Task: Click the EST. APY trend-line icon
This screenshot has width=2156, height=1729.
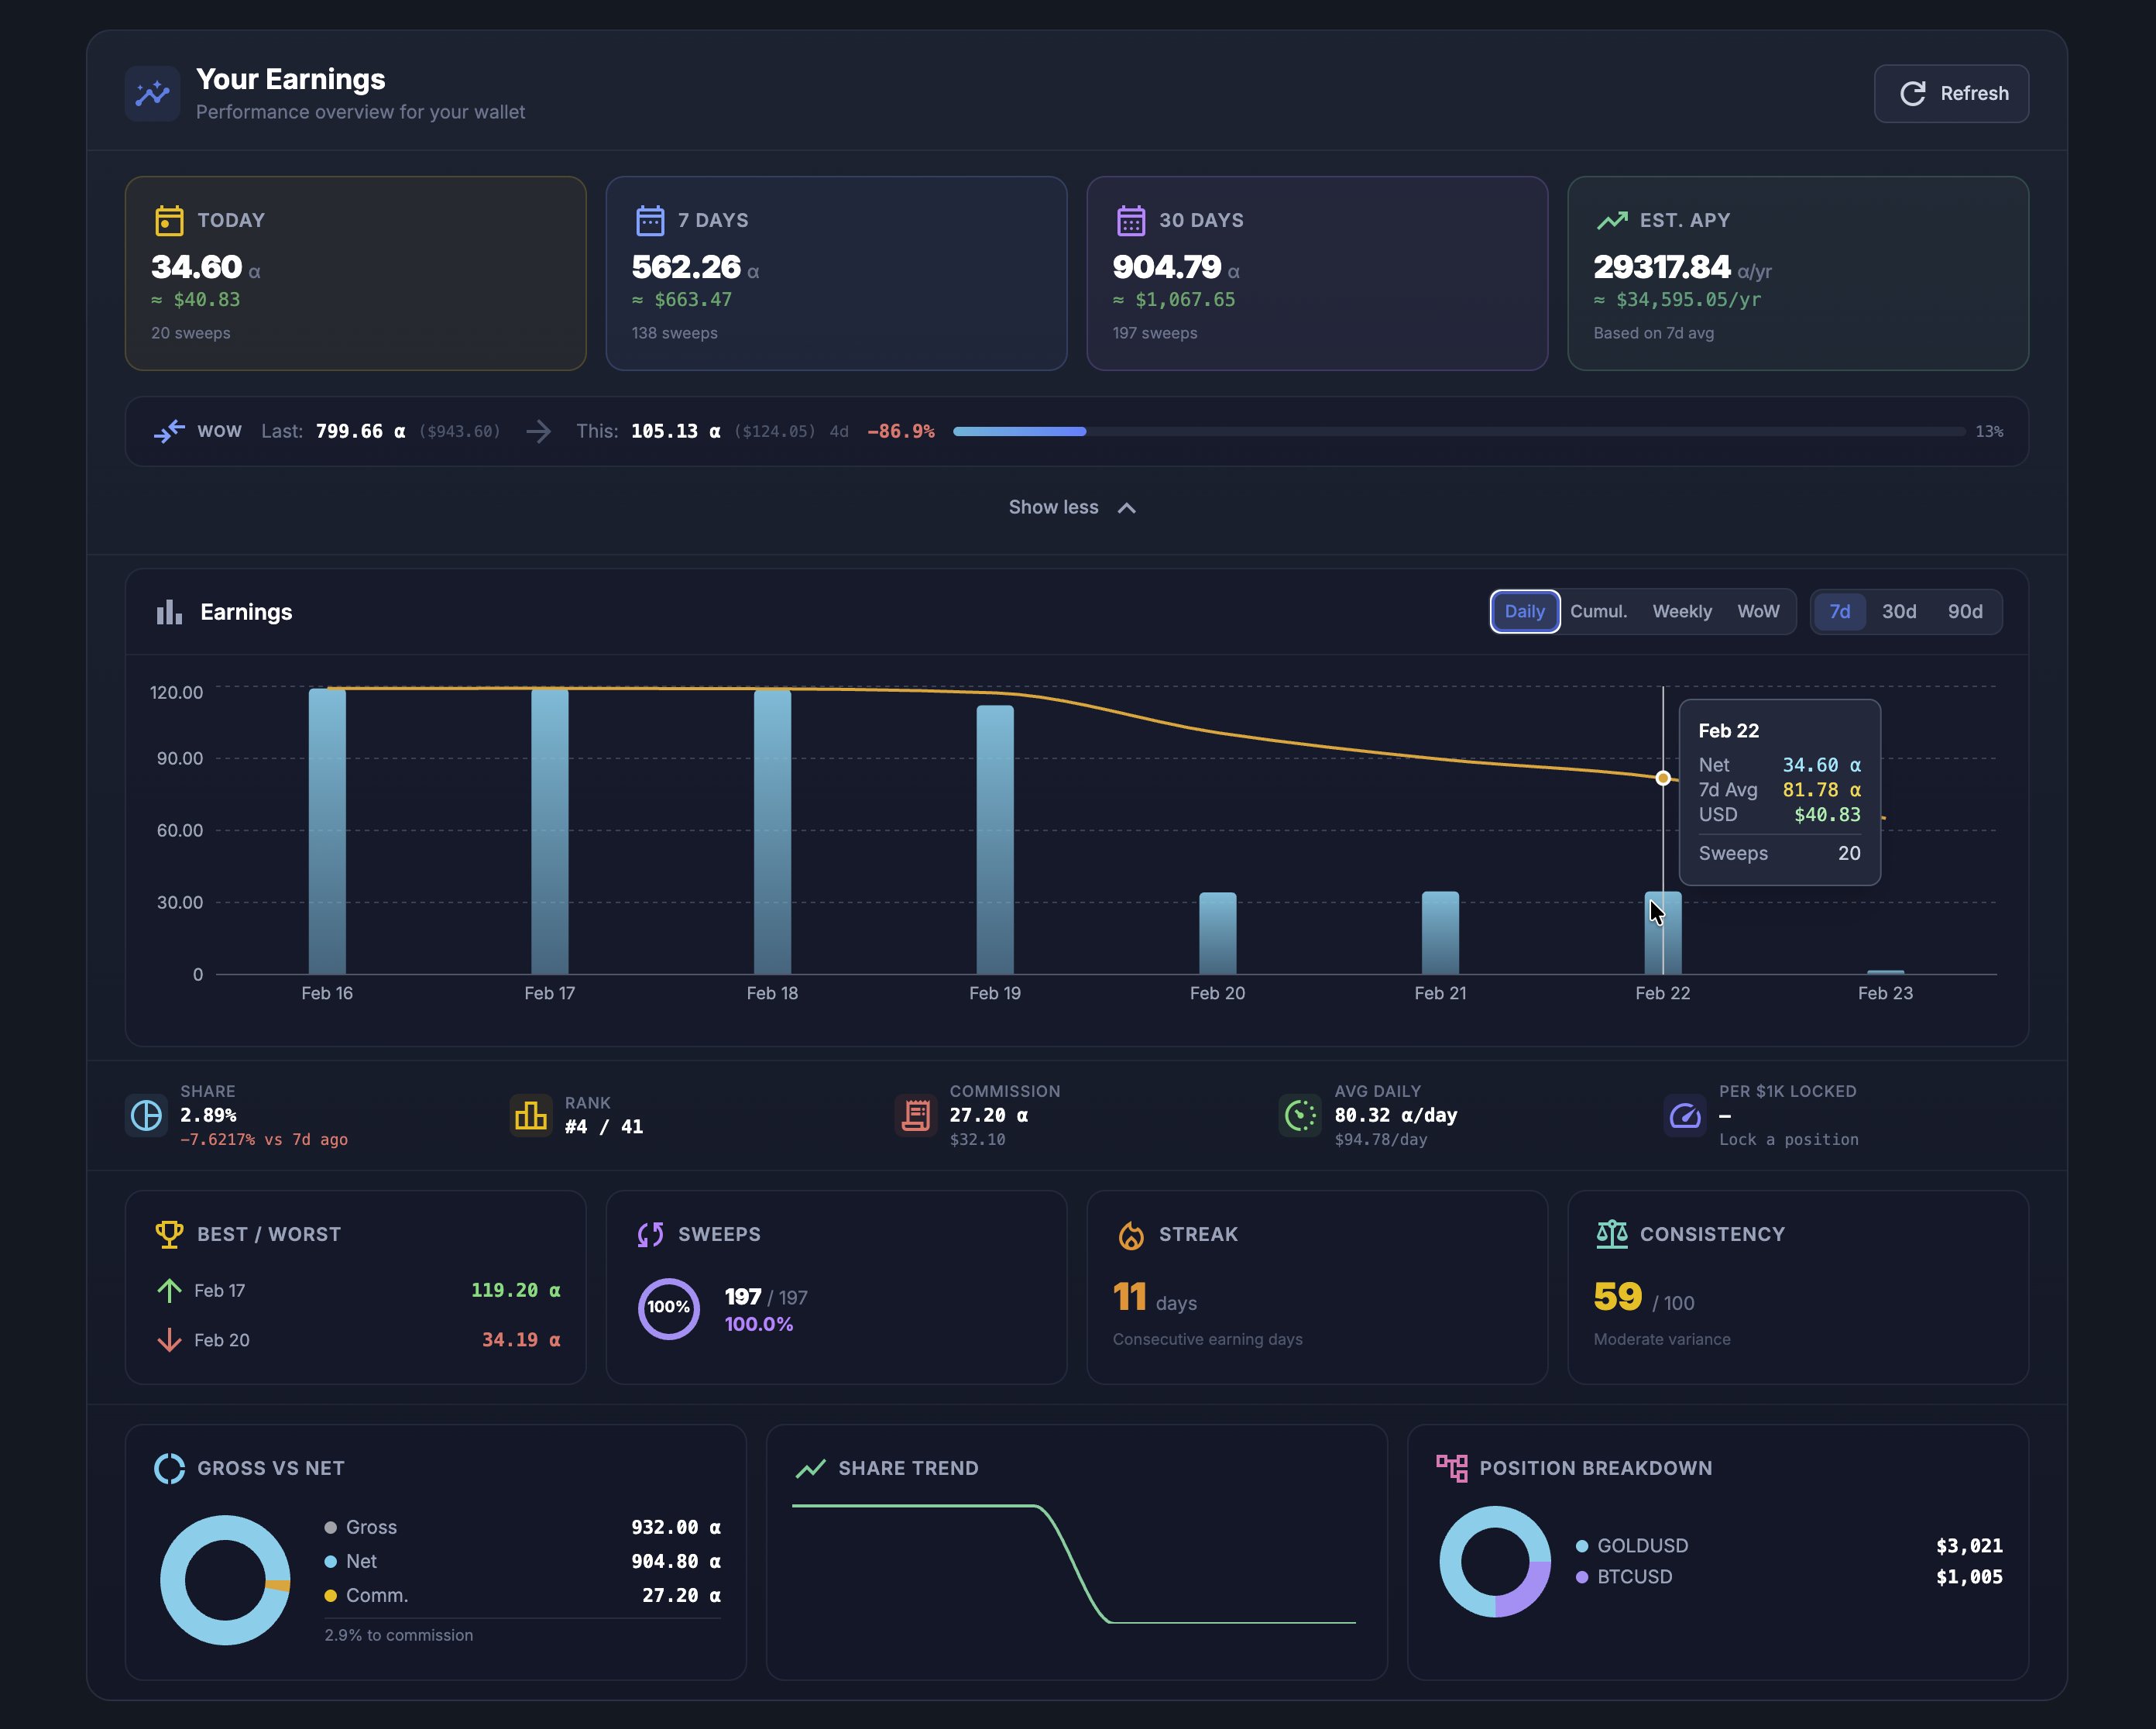Action: pyautogui.click(x=1613, y=219)
